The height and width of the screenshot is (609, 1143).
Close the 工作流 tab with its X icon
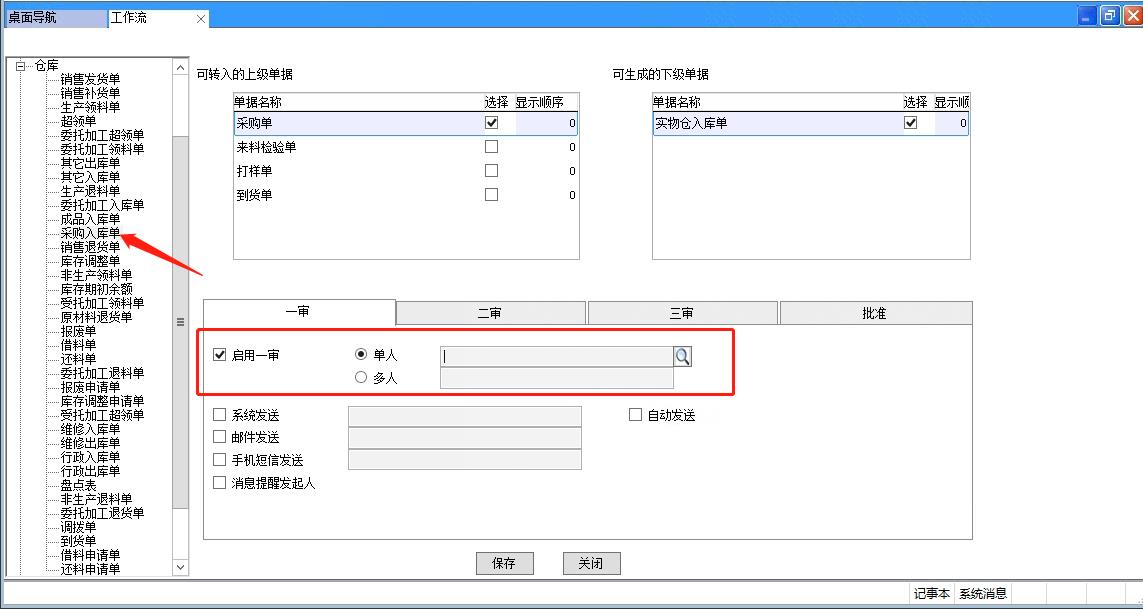200,19
